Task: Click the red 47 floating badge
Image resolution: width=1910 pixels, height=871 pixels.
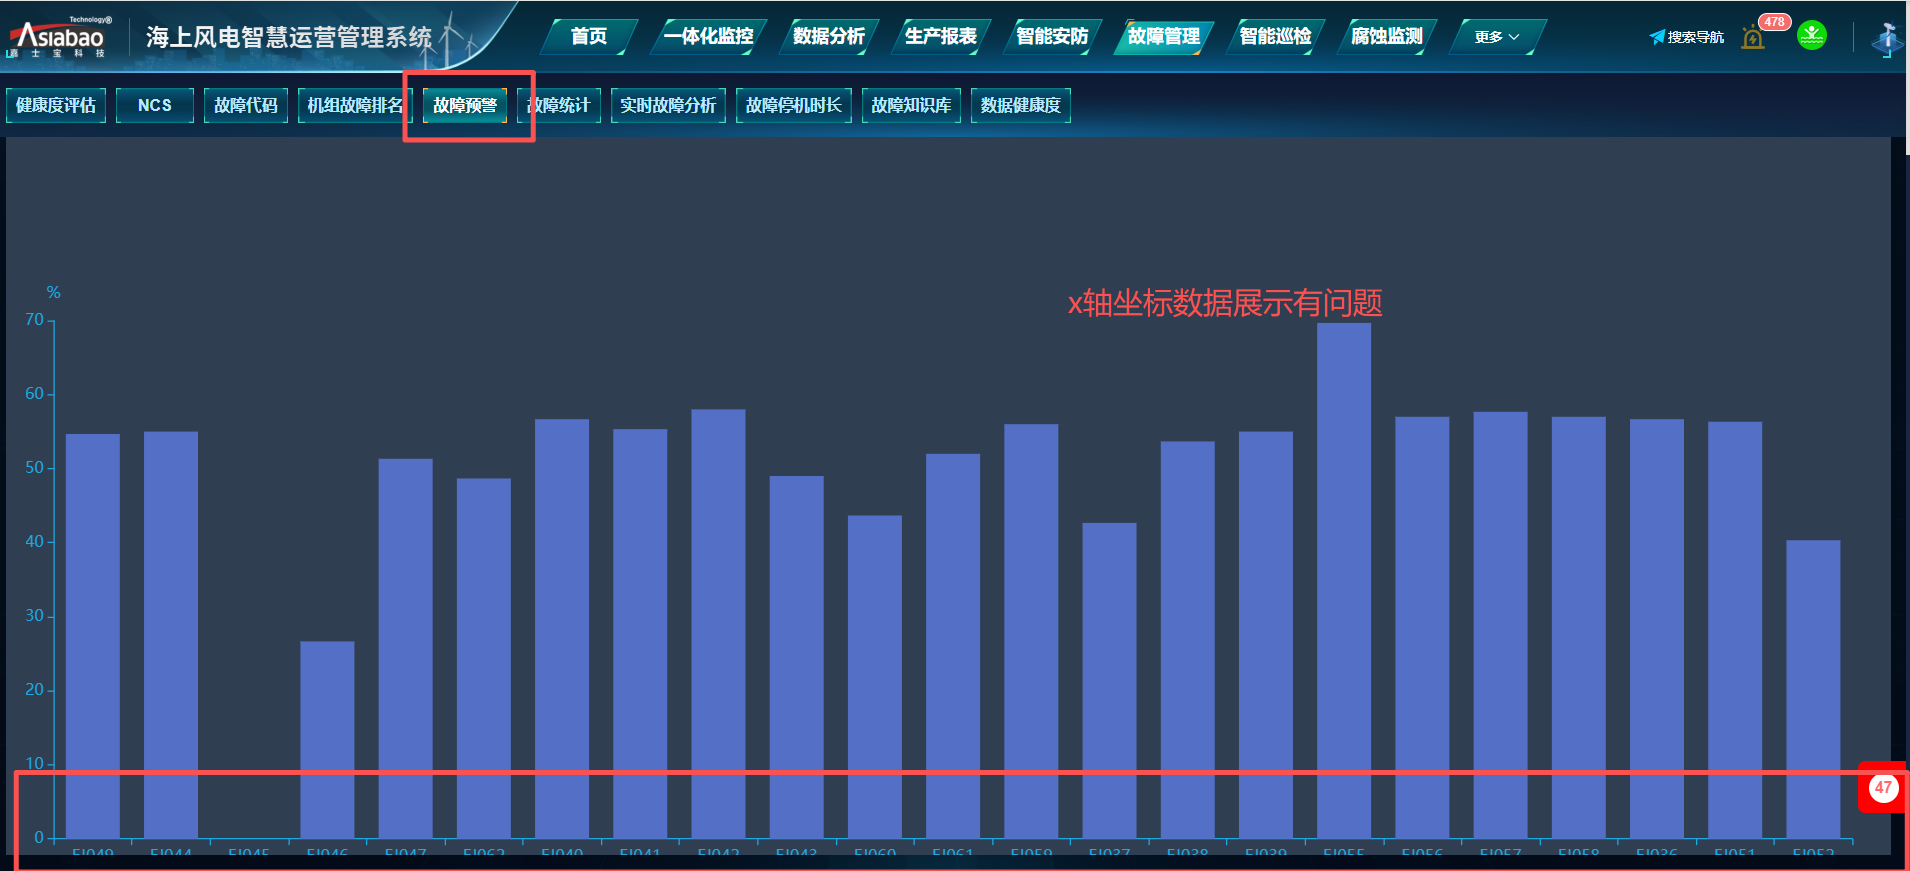Action: (x=1883, y=788)
